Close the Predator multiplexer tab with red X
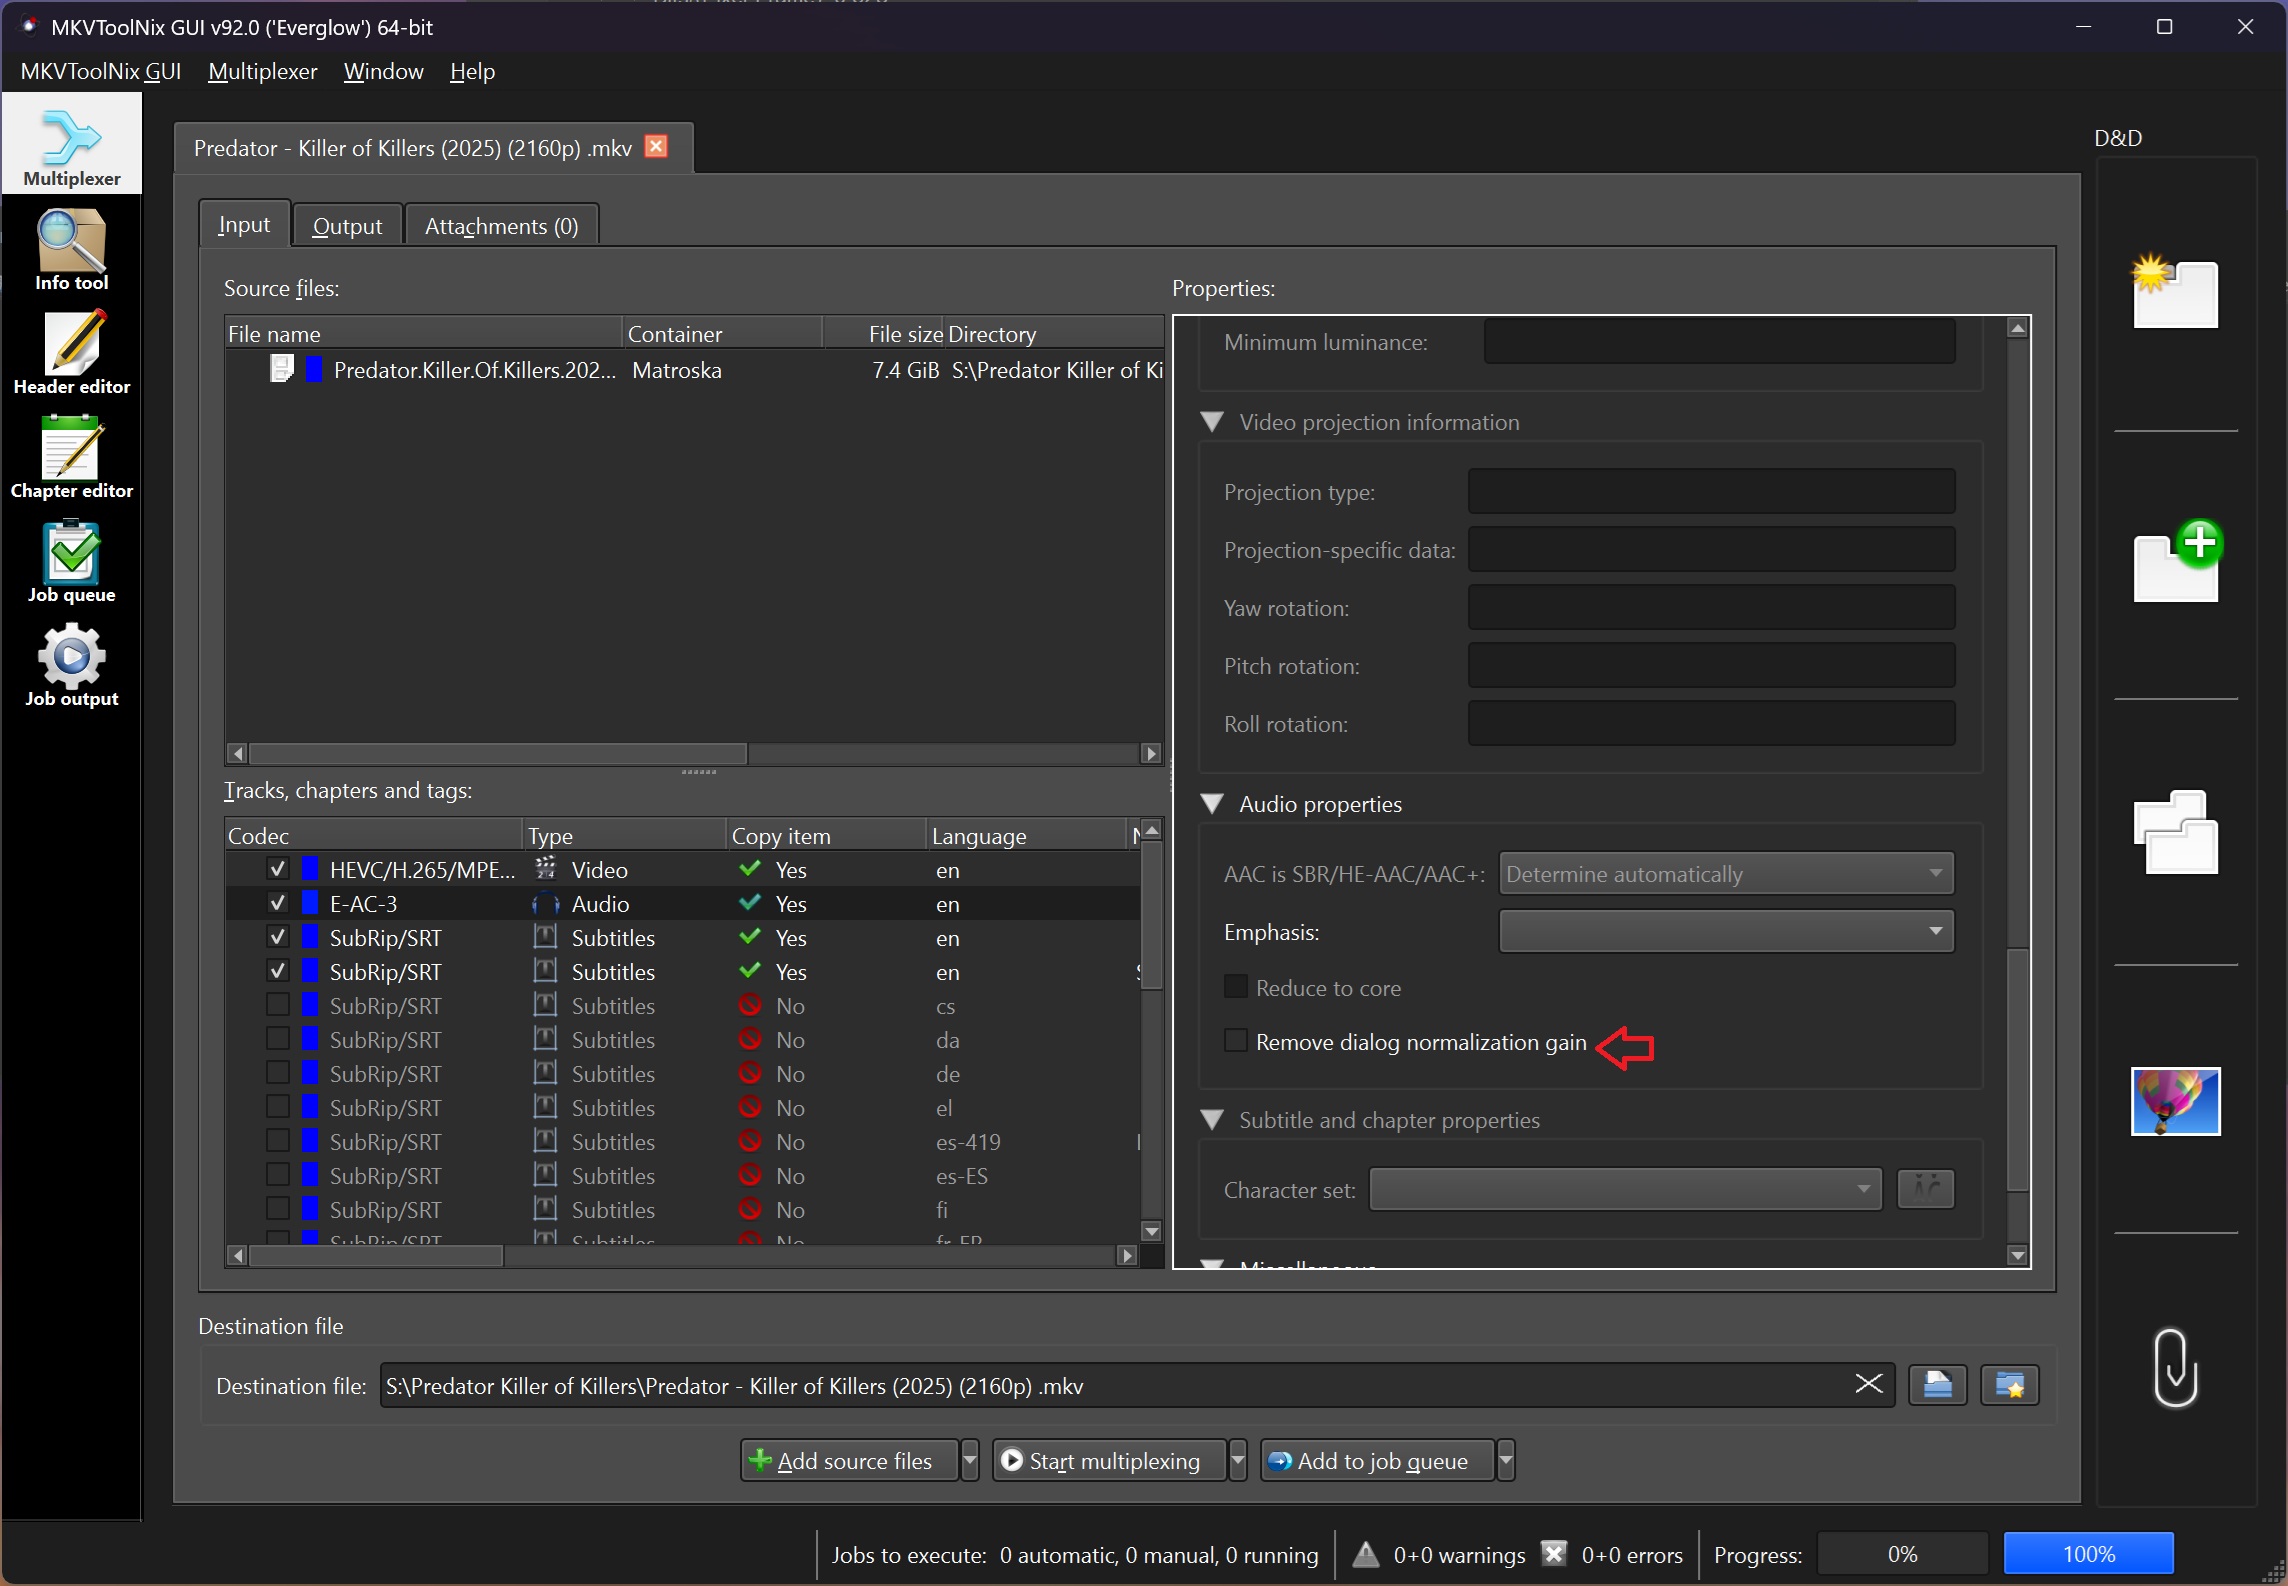The height and width of the screenshot is (1586, 2288). pyautogui.click(x=656, y=147)
